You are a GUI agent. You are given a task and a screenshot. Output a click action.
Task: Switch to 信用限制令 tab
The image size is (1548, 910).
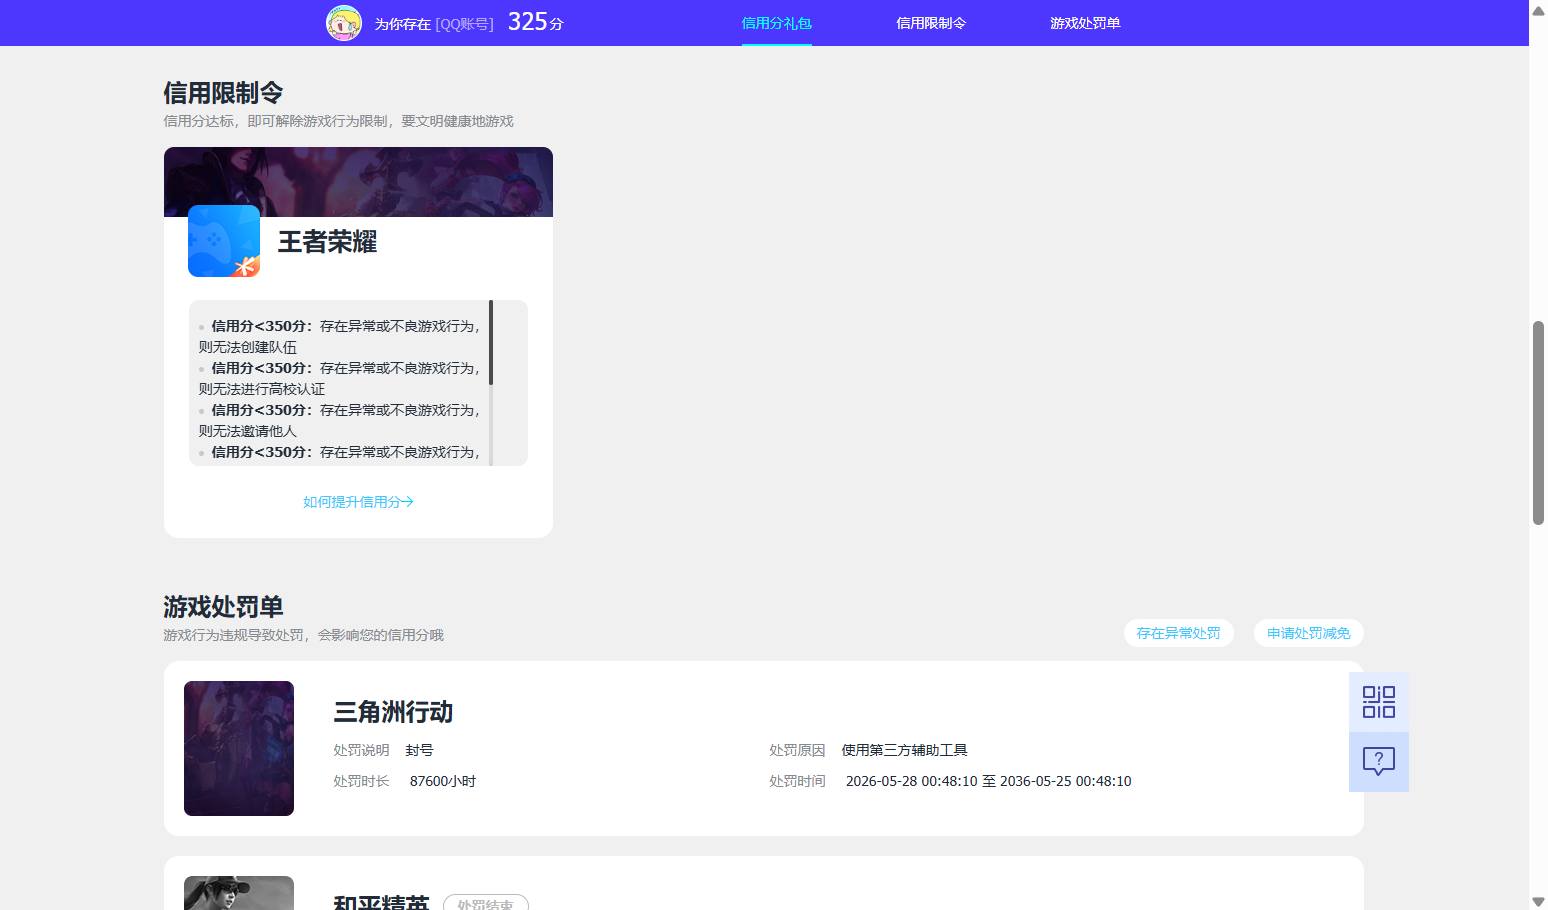pyautogui.click(x=931, y=23)
